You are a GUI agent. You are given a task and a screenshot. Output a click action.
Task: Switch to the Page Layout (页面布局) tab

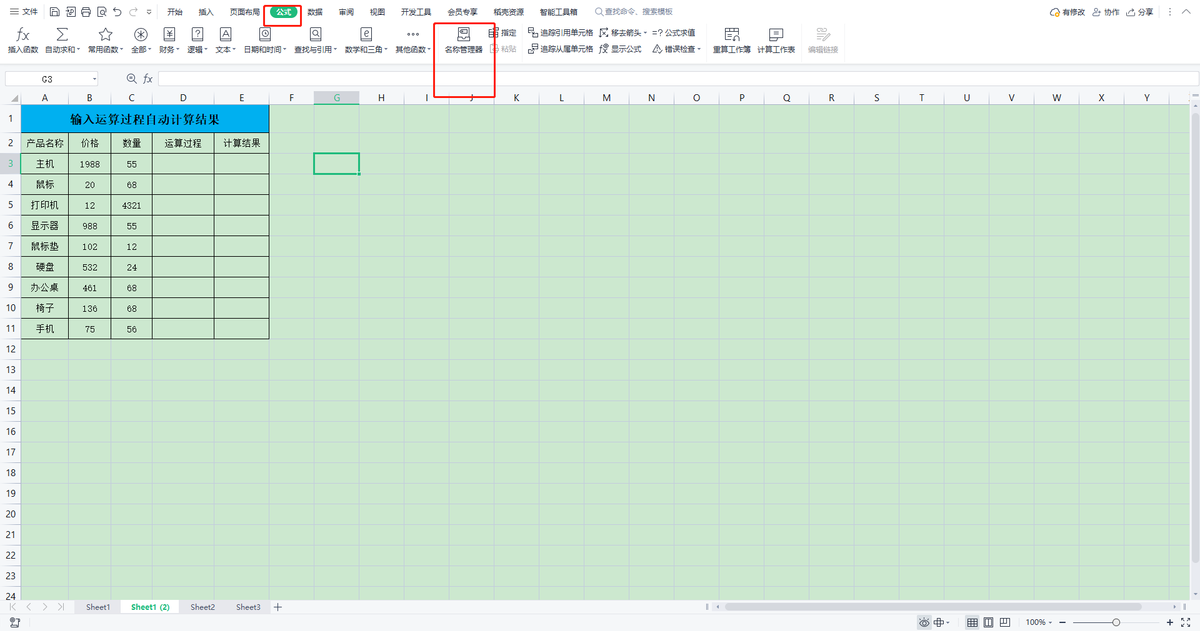click(x=244, y=12)
